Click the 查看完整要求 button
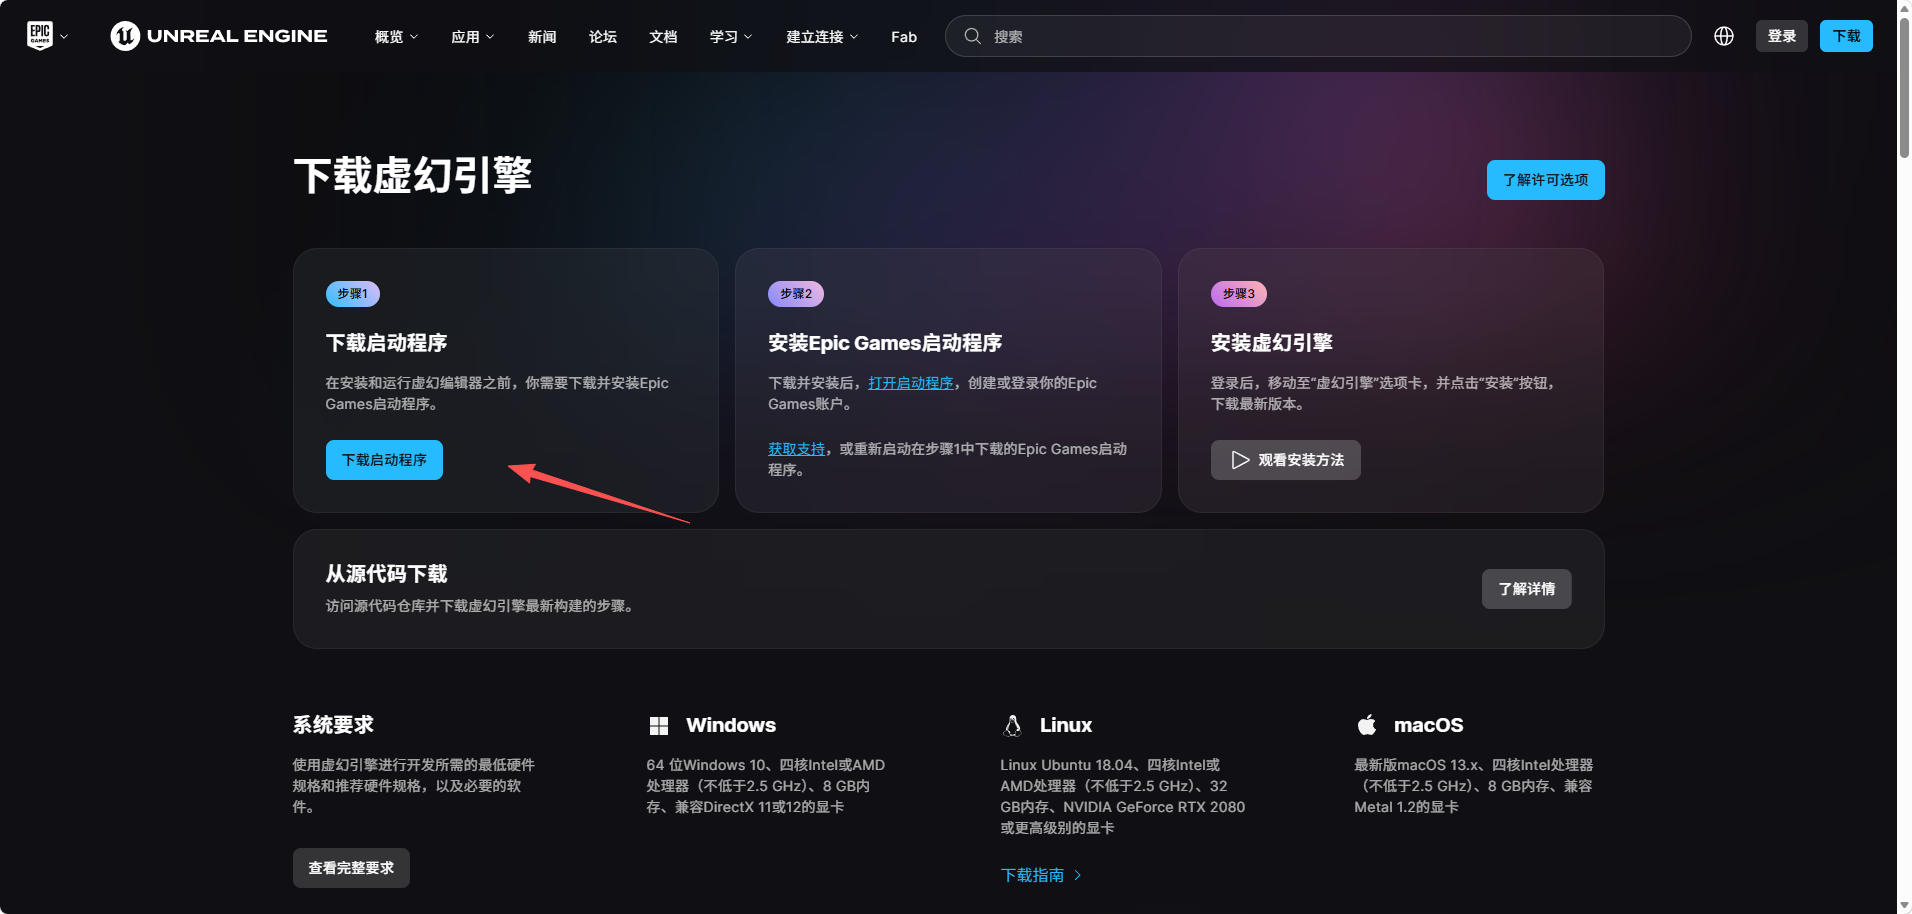The height and width of the screenshot is (914, 1912). [x=351, y=868]
